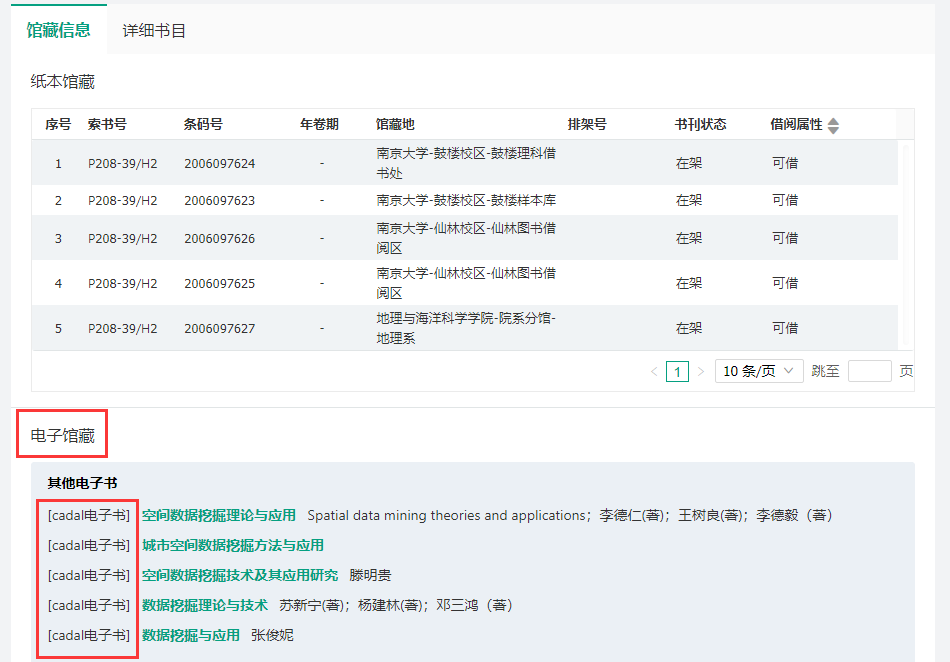Screen dimensions: 950x662
Task: Select page 1 in pagination
Action: click(x=677, y=372)
